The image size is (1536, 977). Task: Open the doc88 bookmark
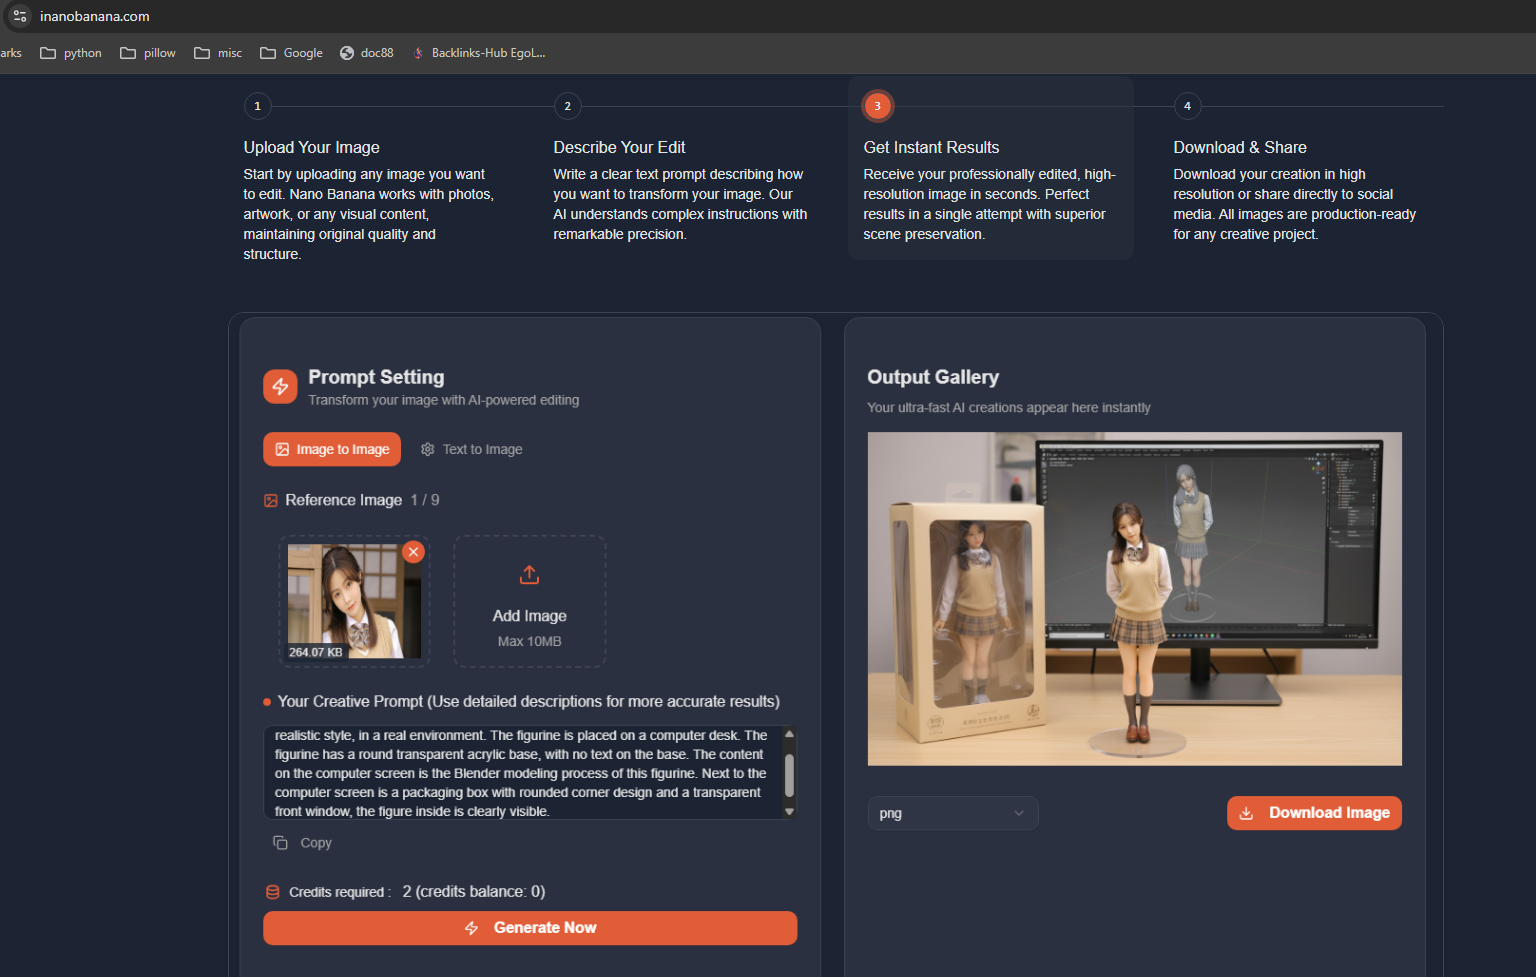[x=366, y=53]
